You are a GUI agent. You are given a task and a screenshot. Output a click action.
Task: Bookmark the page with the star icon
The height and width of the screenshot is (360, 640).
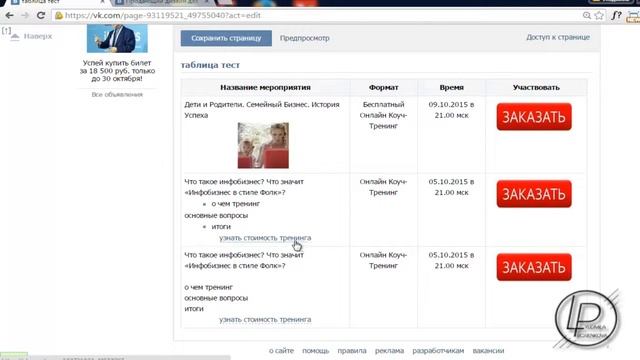599,16
